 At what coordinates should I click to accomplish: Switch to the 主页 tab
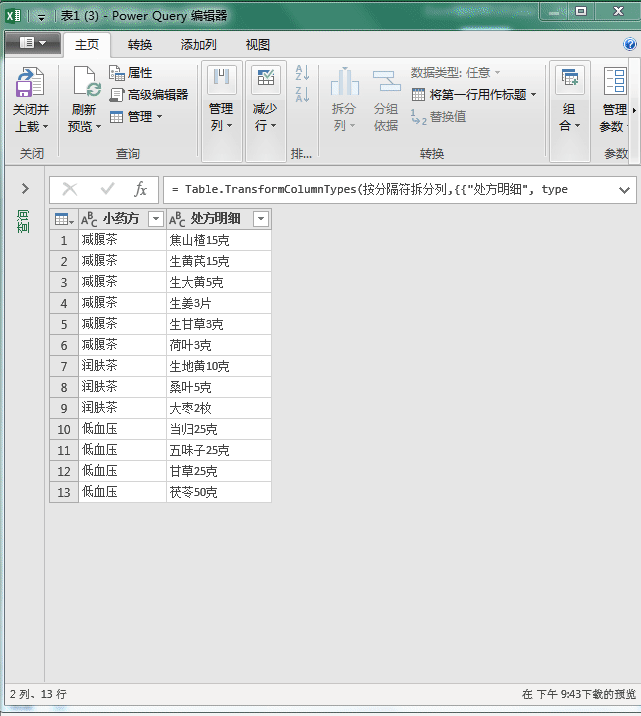point(87,45)
